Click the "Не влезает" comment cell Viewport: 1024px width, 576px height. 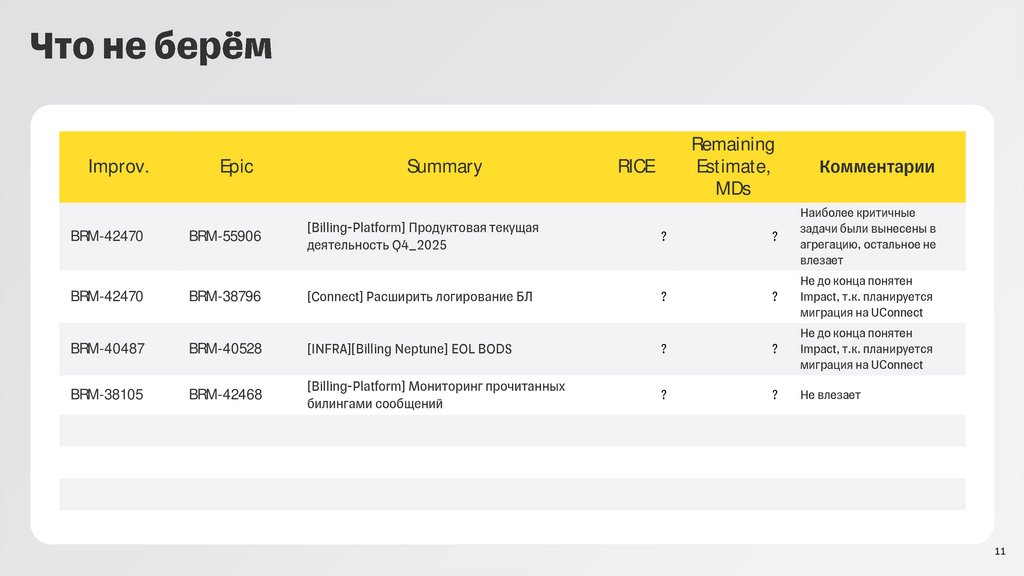830,395
